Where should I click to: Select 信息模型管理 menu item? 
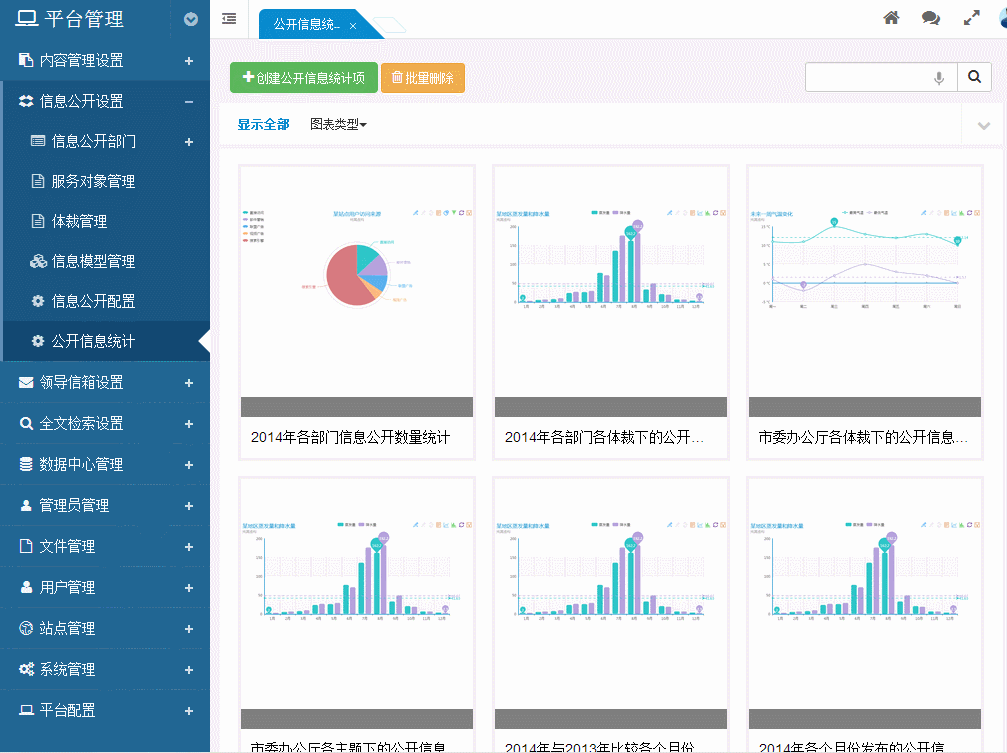93,261
